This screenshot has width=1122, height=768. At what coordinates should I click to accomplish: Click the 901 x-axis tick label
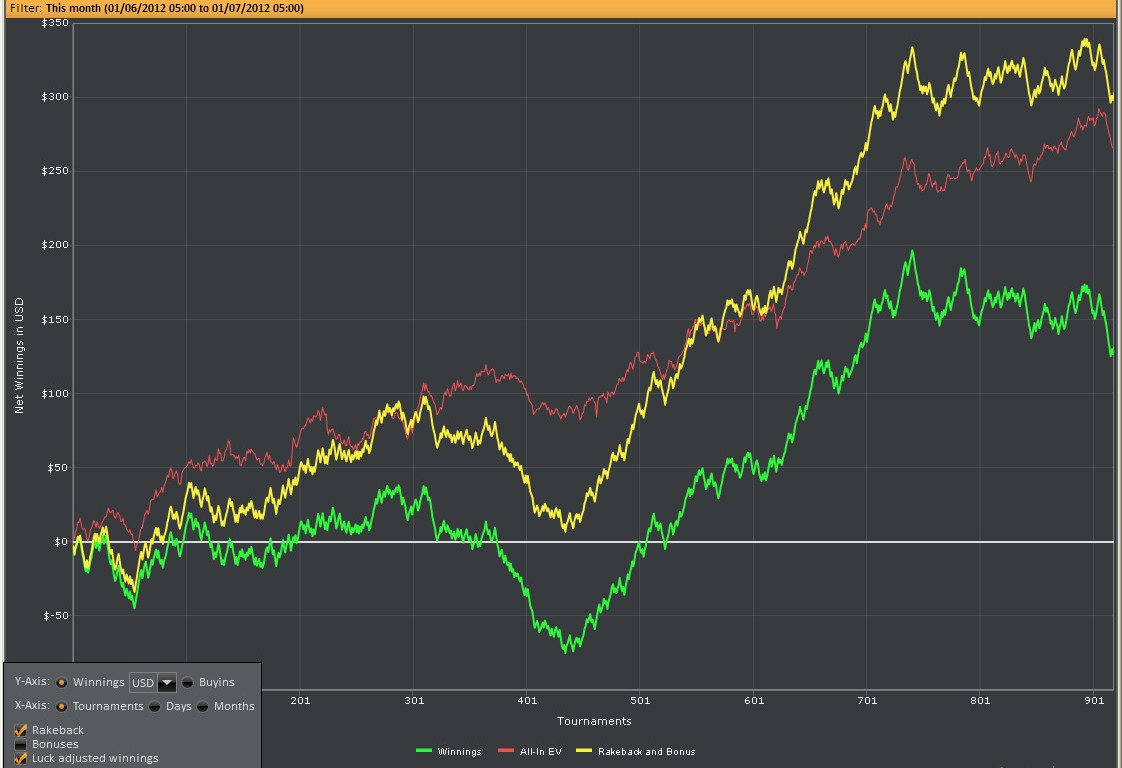click(x=1094, y=701)
